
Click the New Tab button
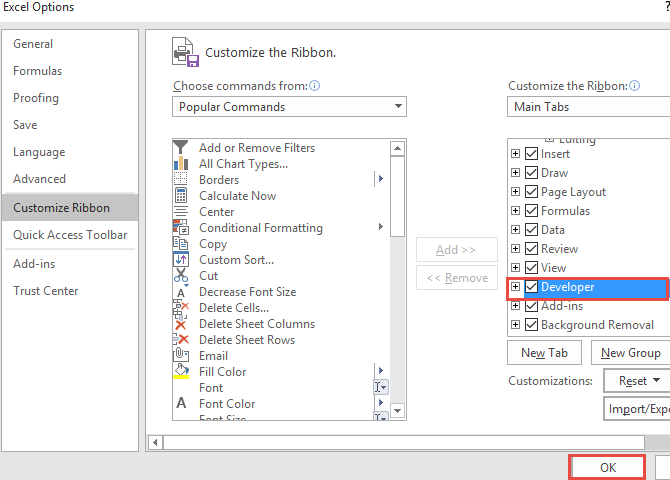pyautogui.click(x=544, y=353)
